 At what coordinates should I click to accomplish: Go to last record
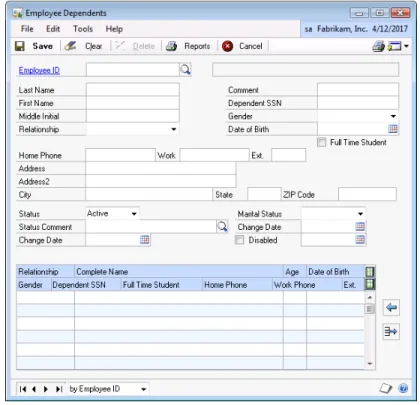click(59, 389)
